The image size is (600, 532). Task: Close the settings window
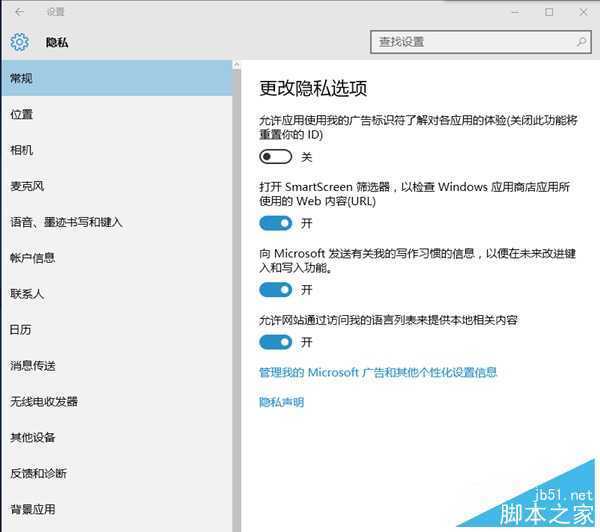(583, 12)
